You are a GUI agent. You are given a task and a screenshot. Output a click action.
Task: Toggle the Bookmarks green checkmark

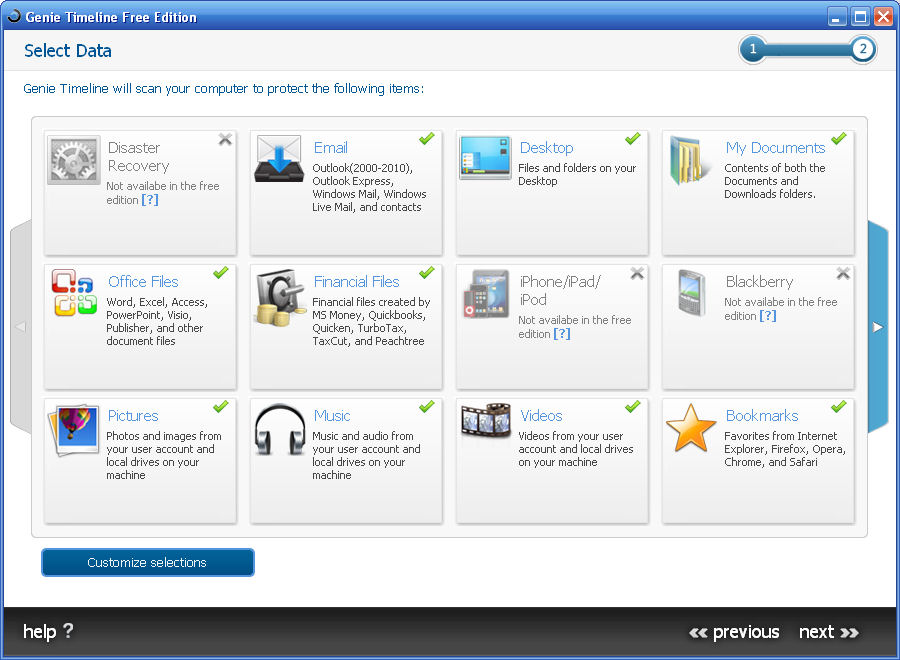[x=839, y=407]
